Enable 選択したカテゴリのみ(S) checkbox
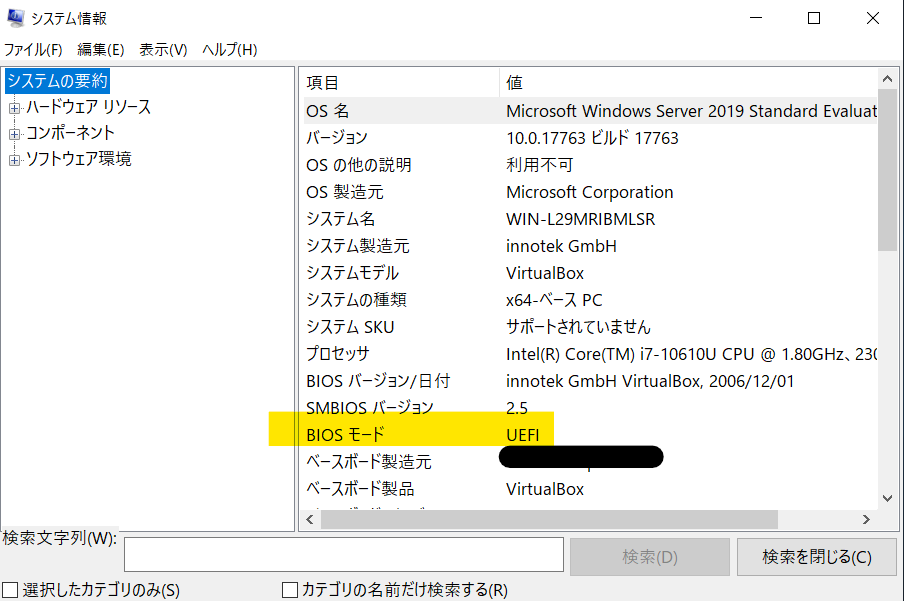 (x=10, y=590)
